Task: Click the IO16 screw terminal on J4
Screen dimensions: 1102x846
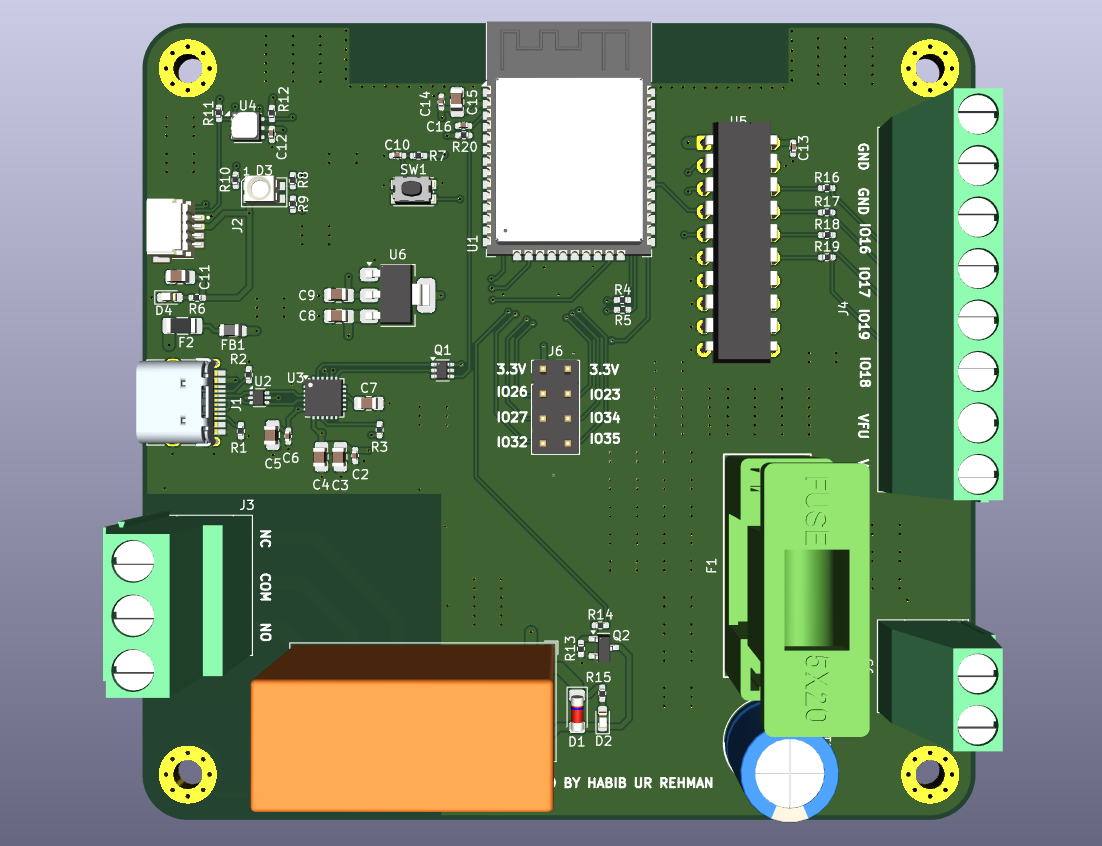Action: point(978,216)
